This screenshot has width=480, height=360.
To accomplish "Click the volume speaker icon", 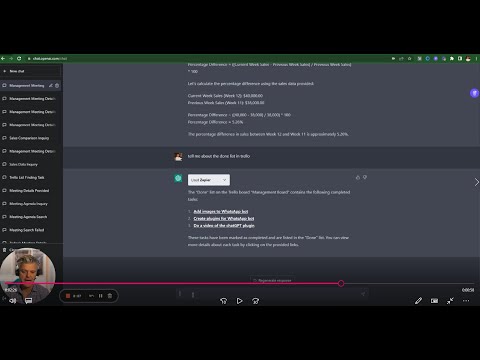I will (13, 301).
